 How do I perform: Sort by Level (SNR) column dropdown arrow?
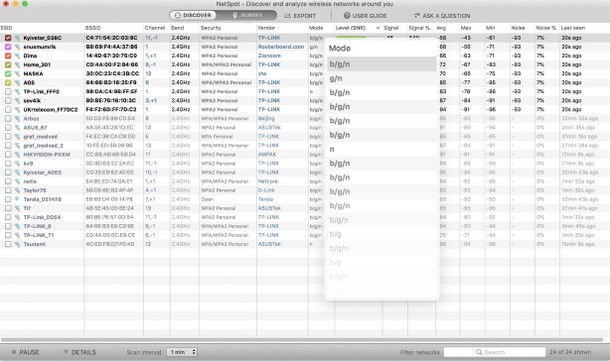coord(377,28)
